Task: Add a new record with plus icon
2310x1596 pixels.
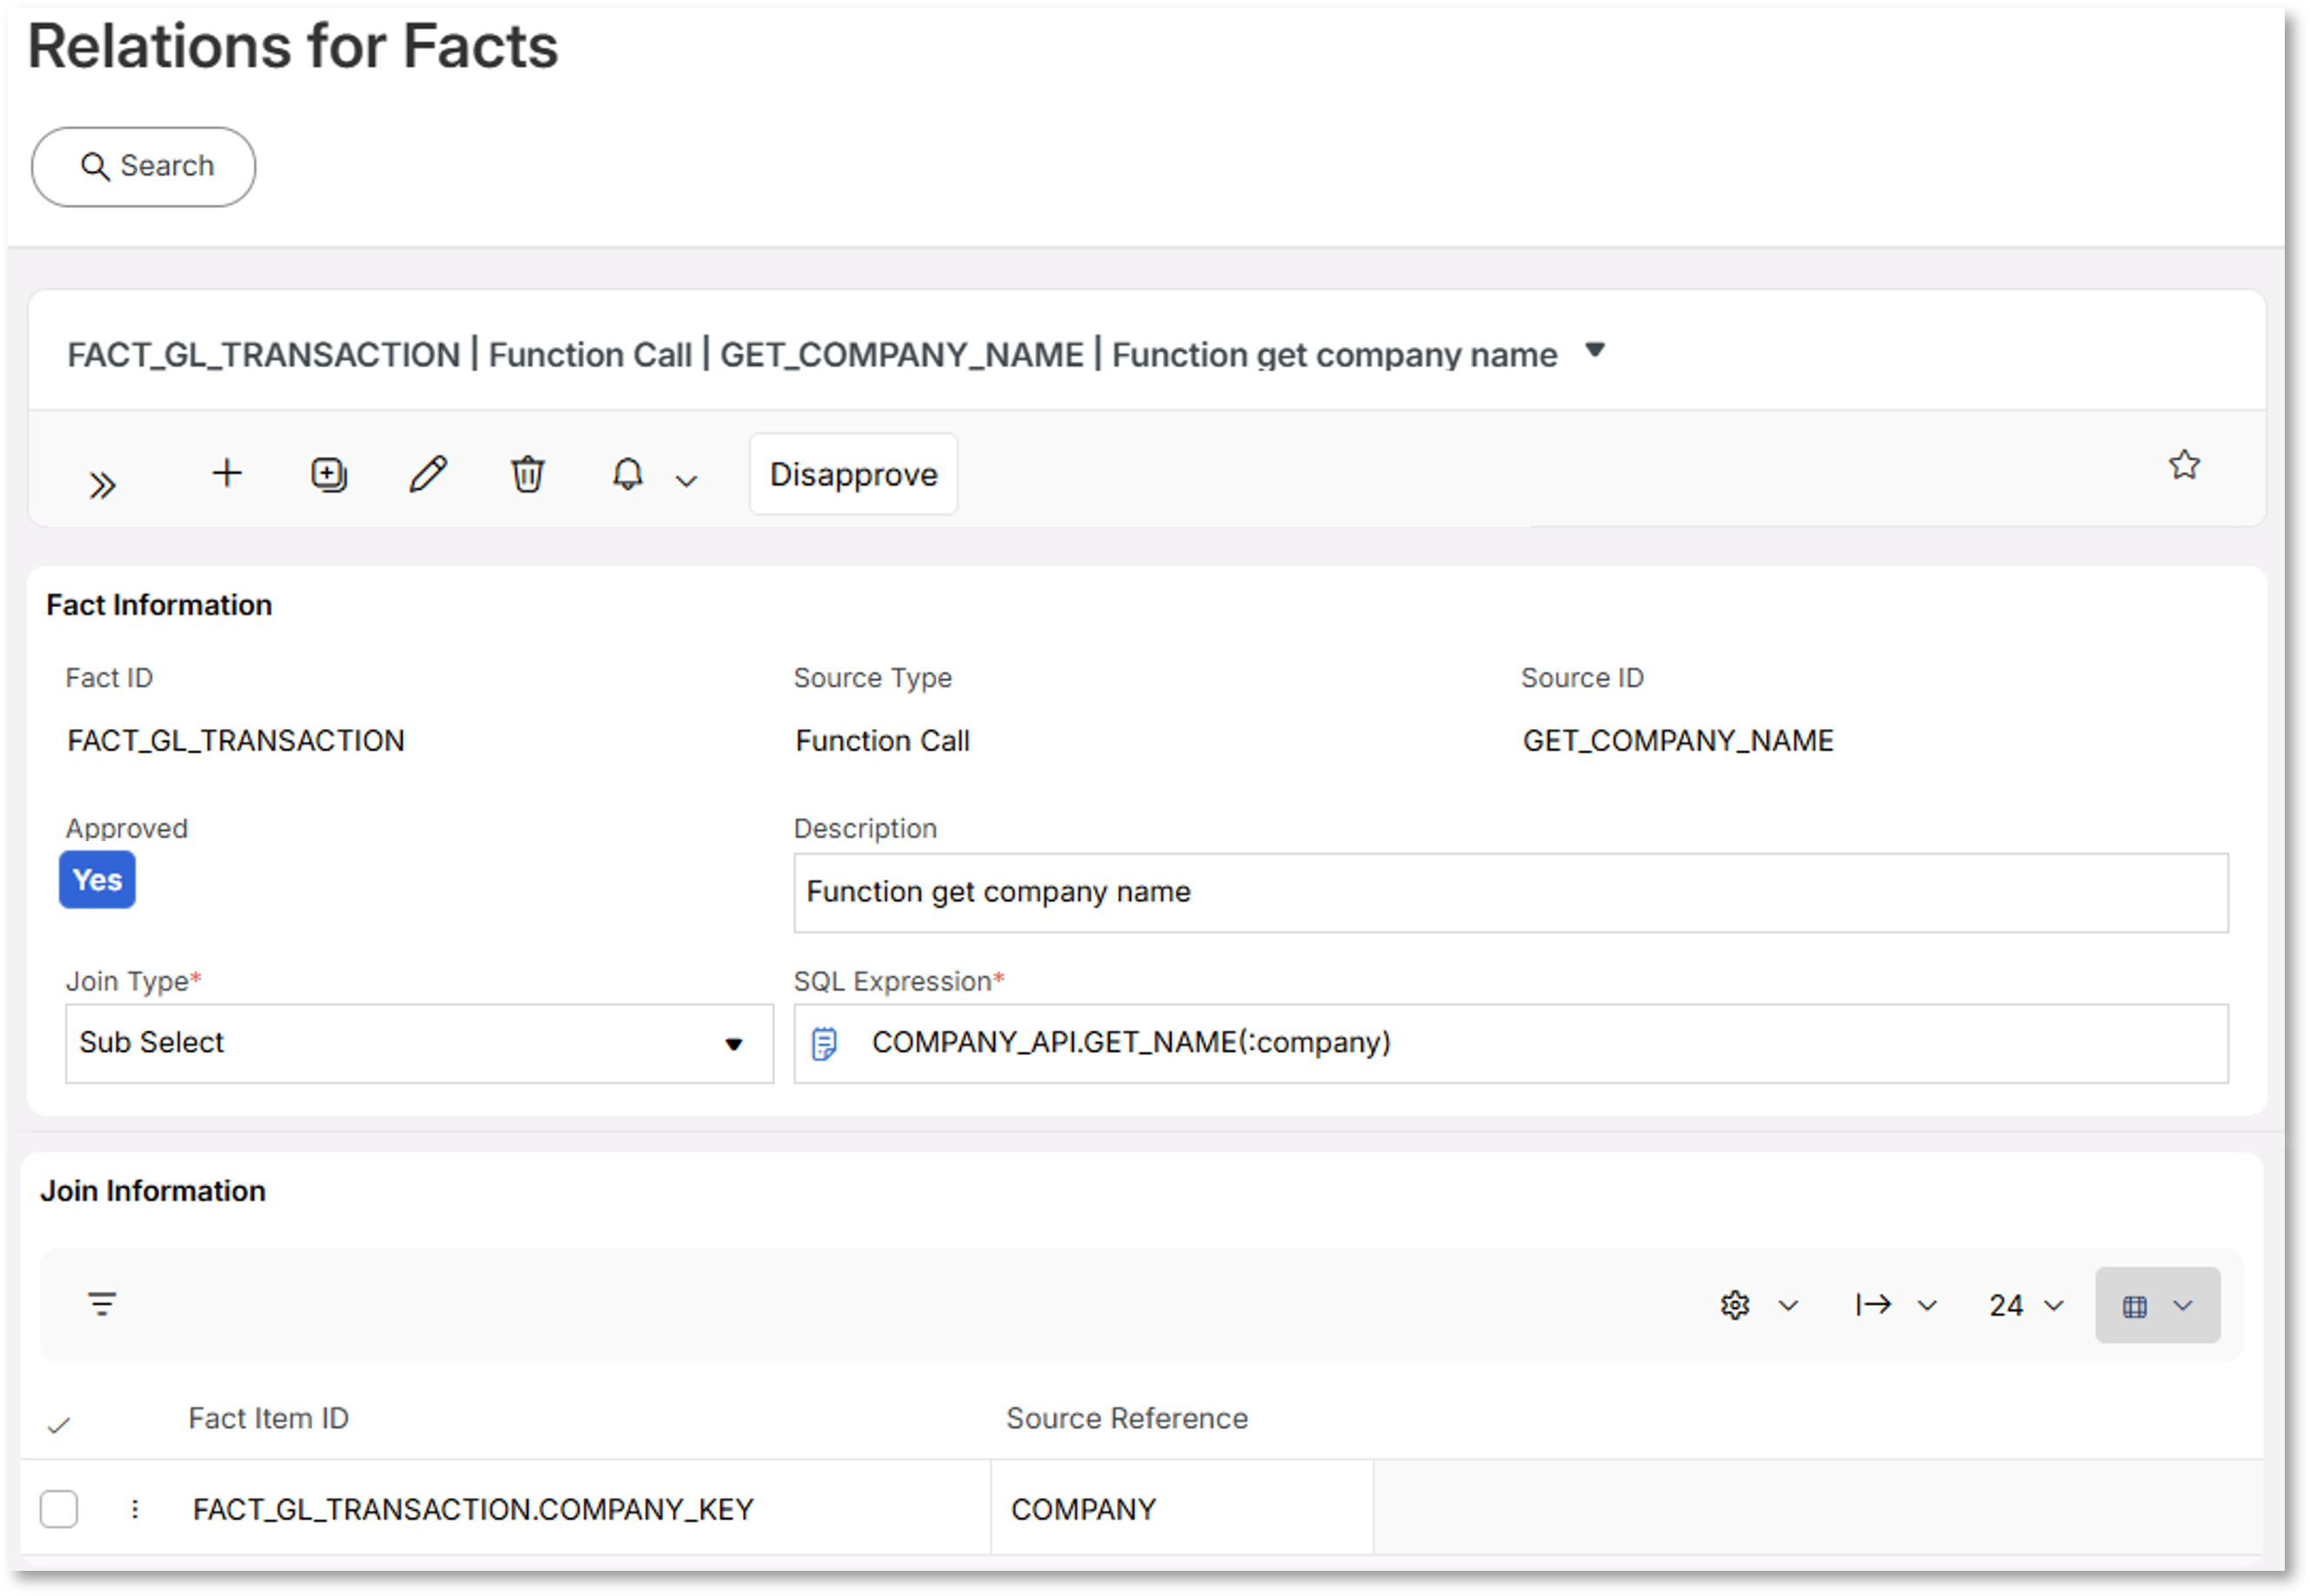Action: 227,473
